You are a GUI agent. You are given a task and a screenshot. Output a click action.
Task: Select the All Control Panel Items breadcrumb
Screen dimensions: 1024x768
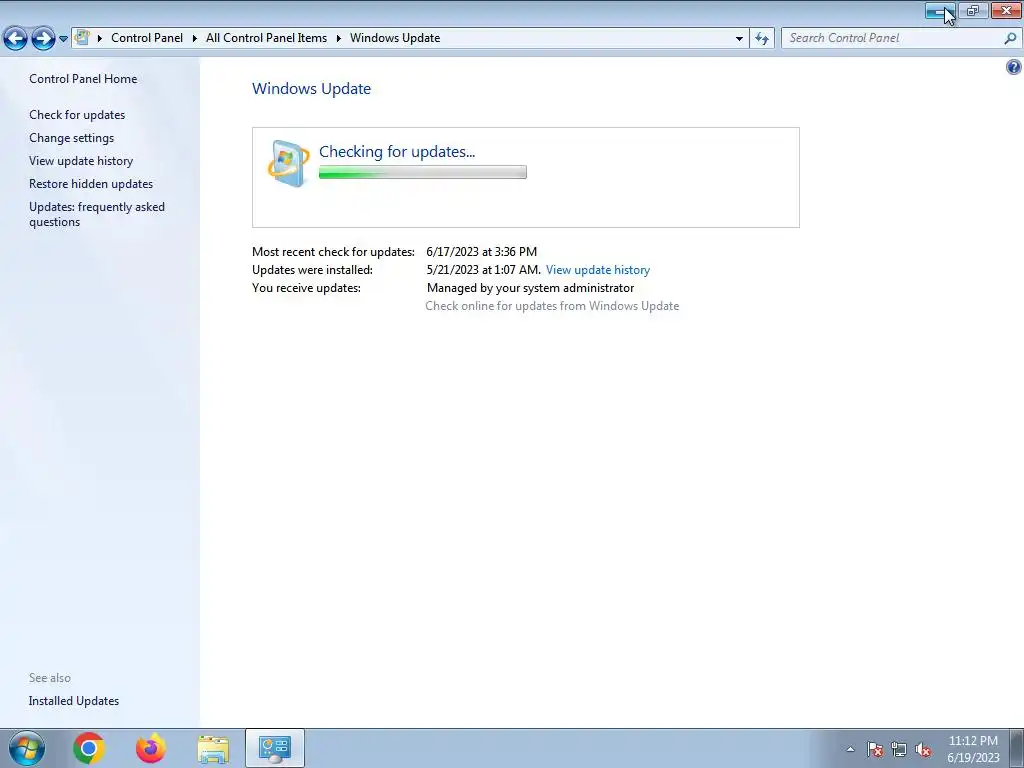(266, 38)
